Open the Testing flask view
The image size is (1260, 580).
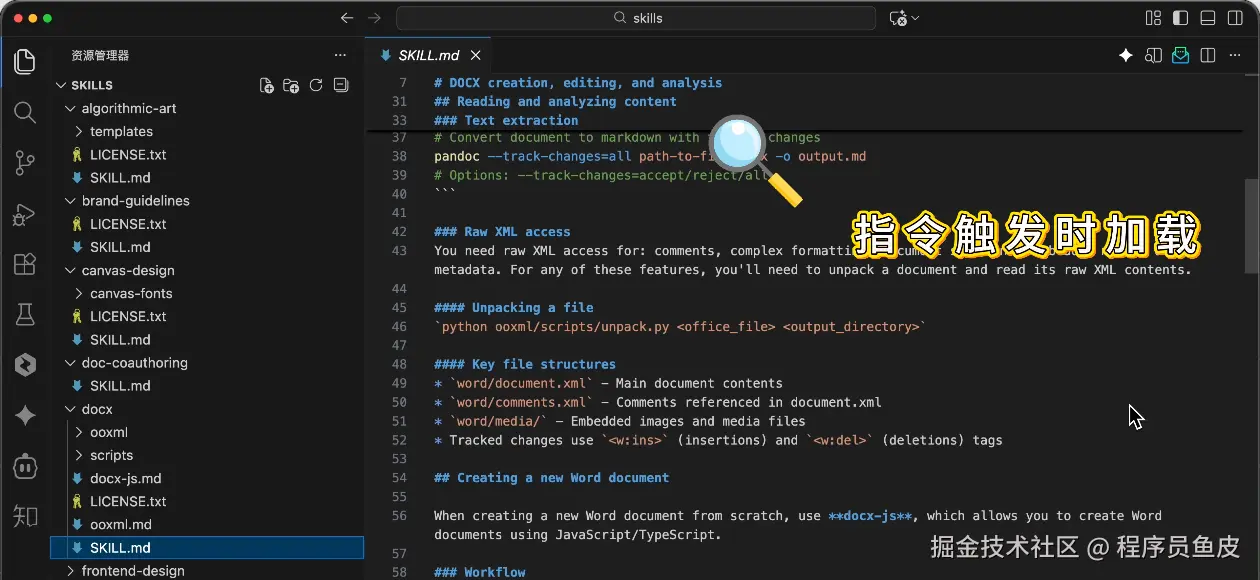pos(25,314)
